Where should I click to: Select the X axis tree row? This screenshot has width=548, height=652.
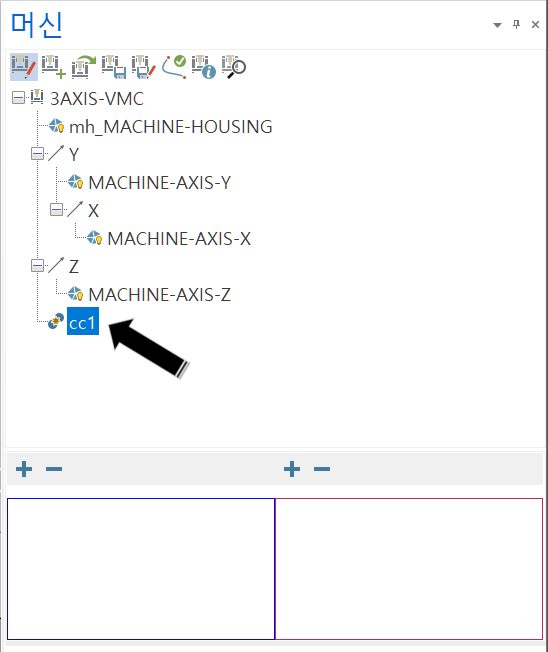click(x=93, y=210)
